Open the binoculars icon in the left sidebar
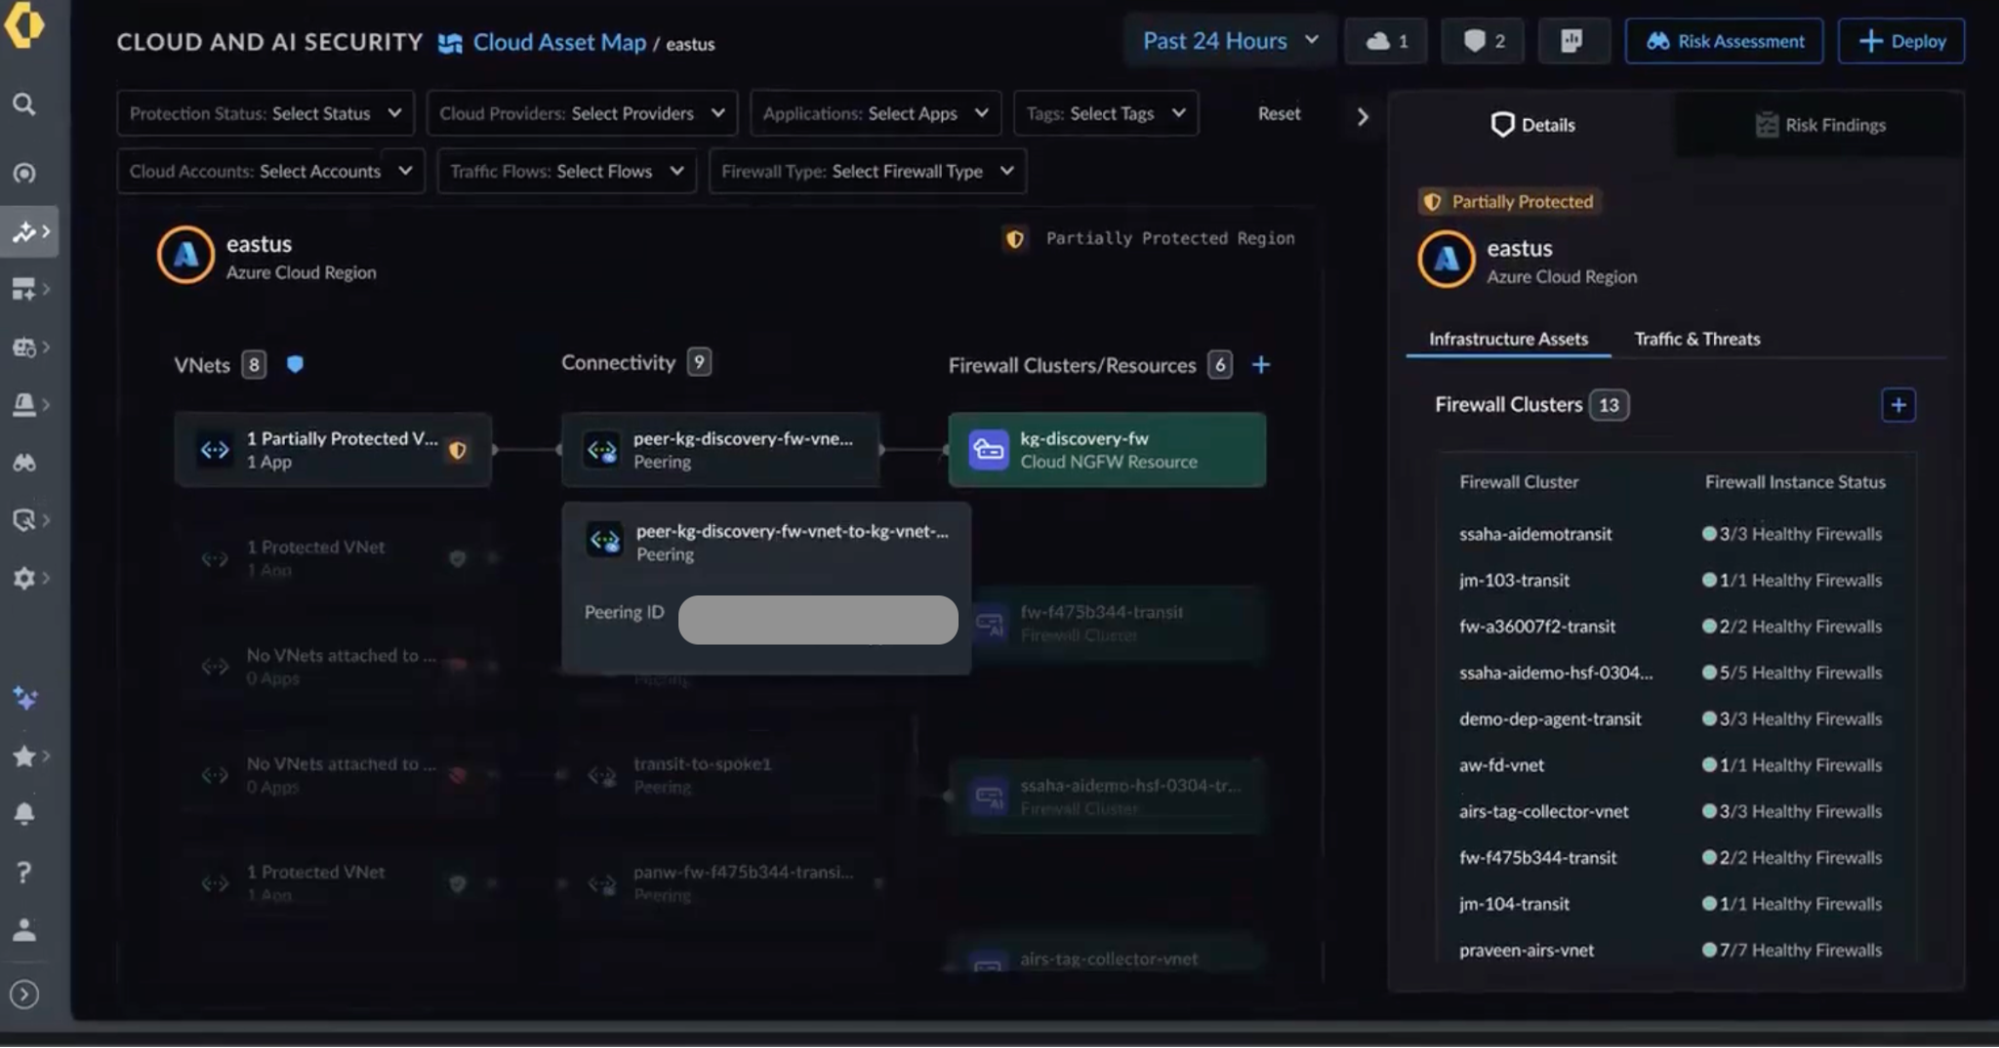The height and width of the screenshot is (1048, 1999). [24, 462]
